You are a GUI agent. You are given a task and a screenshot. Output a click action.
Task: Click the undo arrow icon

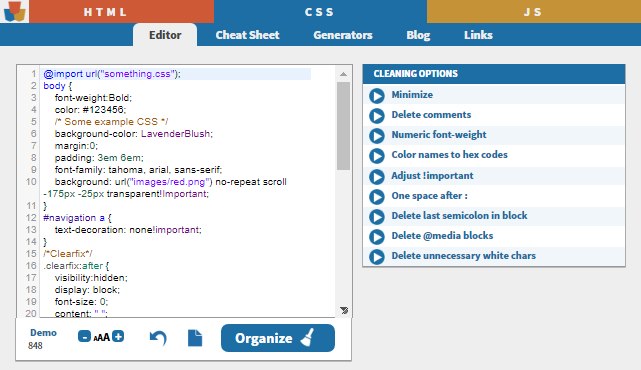click(158, 338)
